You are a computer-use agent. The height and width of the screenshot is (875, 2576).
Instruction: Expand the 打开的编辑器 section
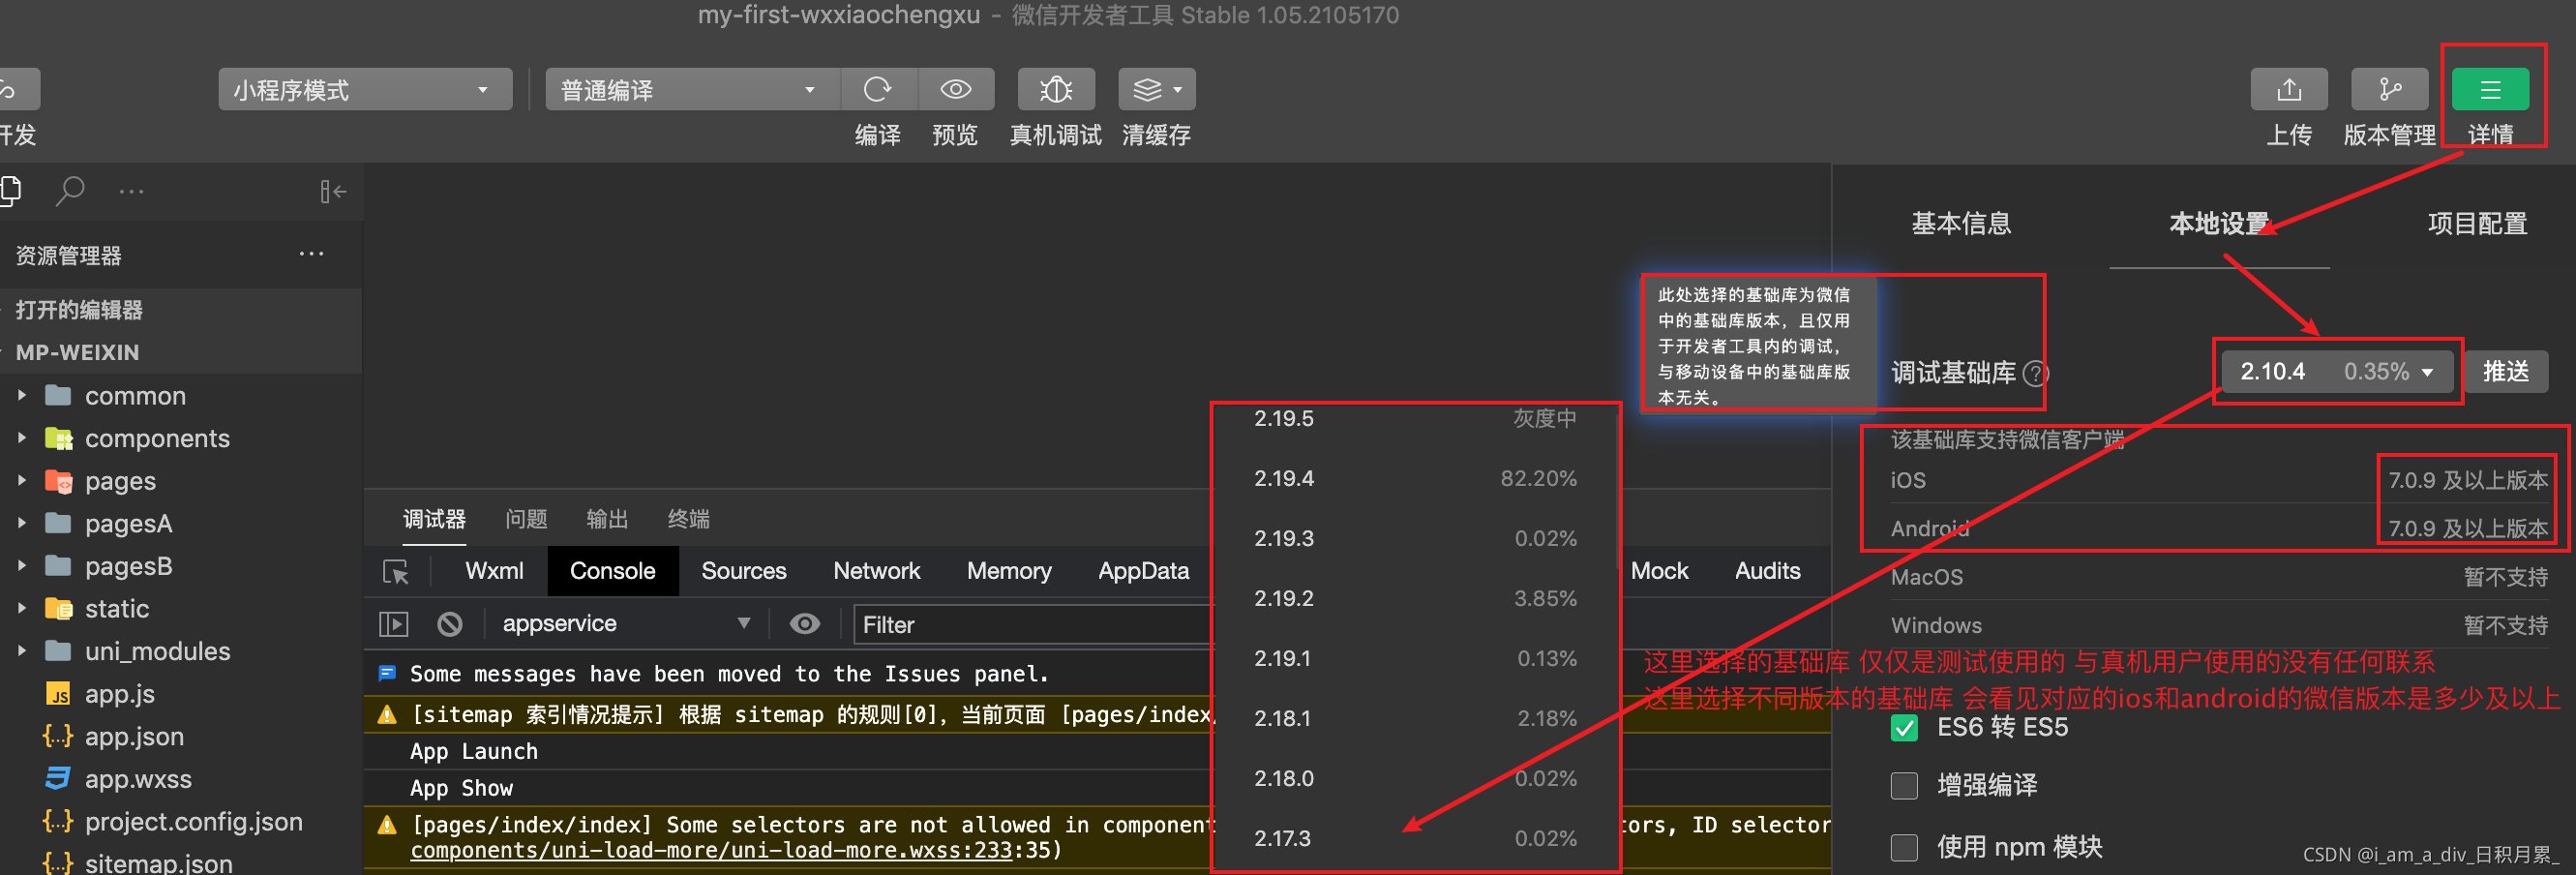(x=79, y=309)
